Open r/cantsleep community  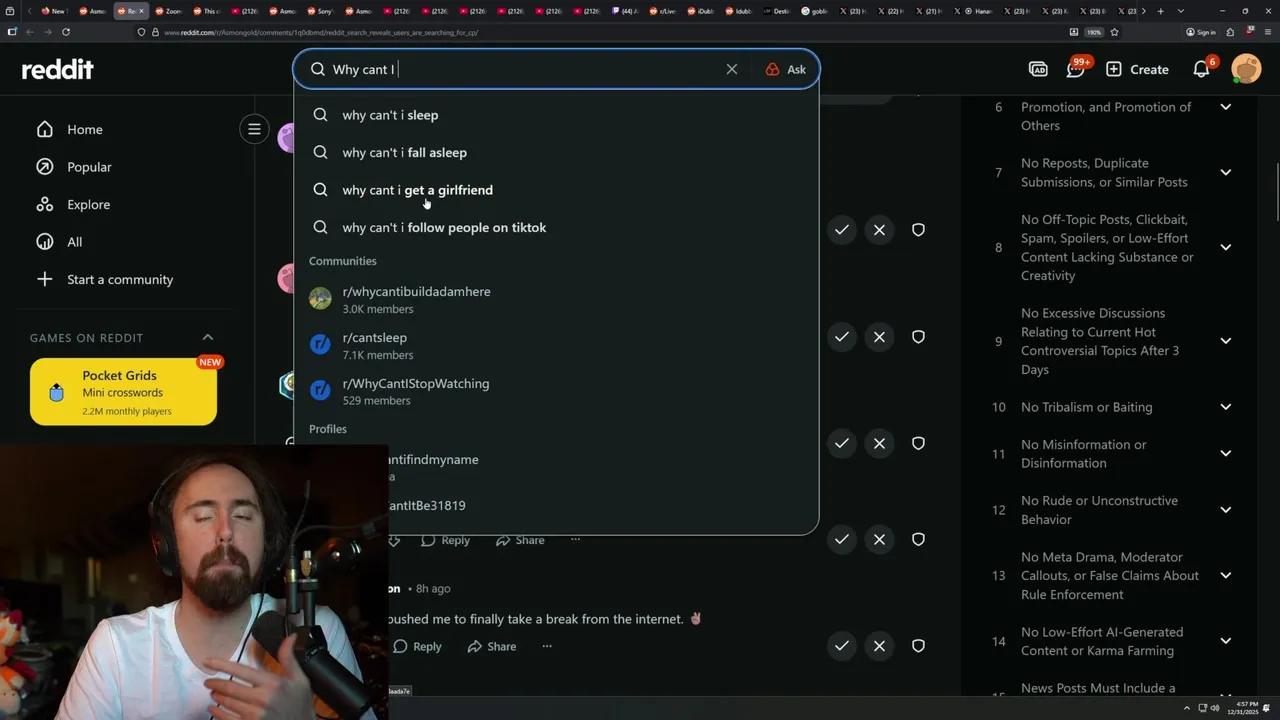click(555, 345)
